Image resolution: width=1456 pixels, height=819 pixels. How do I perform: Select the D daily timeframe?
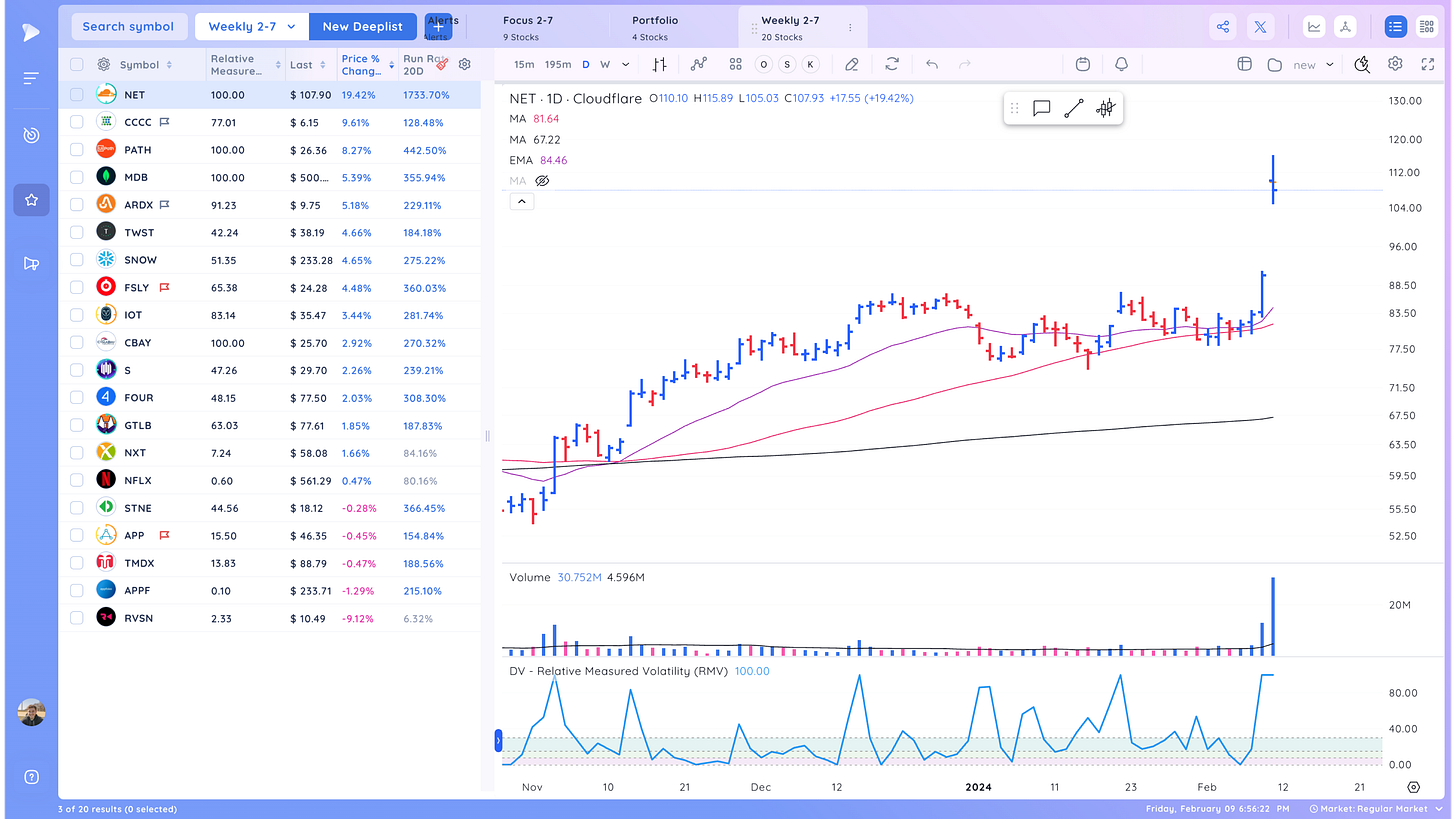[x=586, y=64]
